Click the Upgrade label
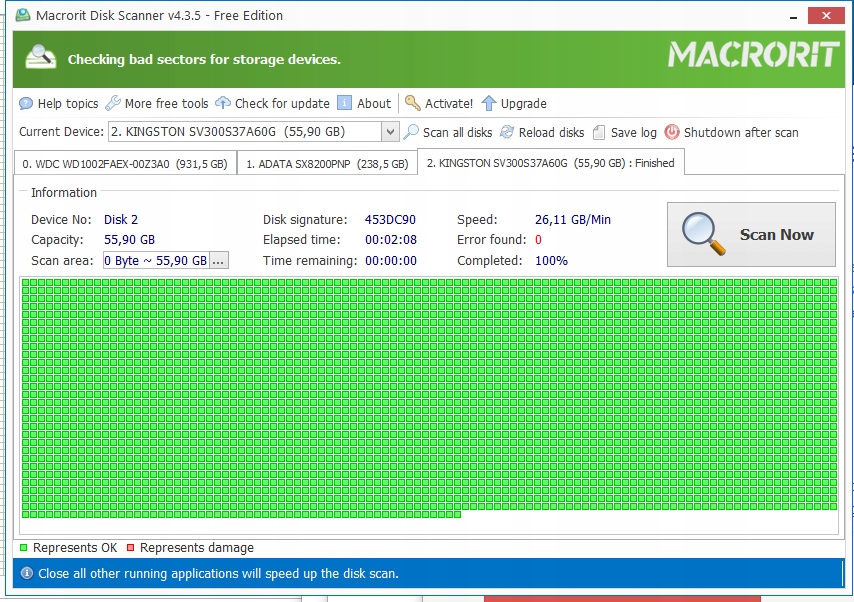Viewport: 854px width, 602px height. pyautogui.click(x=523, y=104)
